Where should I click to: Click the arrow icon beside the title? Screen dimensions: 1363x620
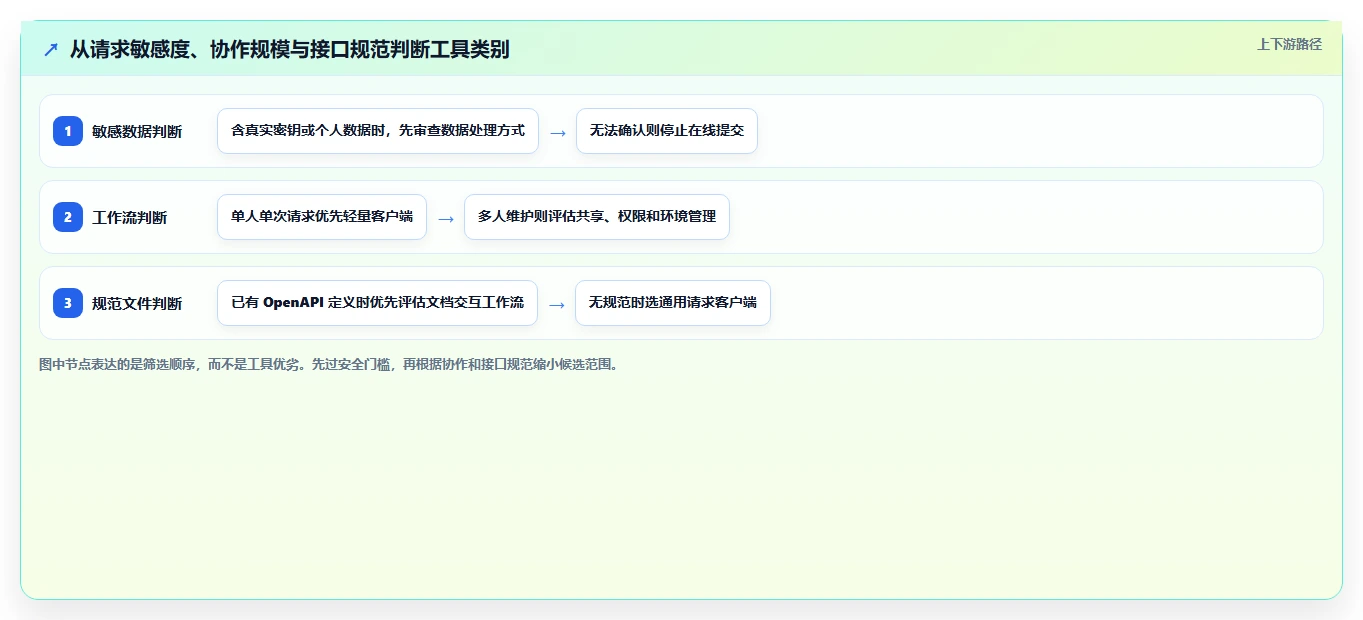pyautogui.click(x=51, y=49)
